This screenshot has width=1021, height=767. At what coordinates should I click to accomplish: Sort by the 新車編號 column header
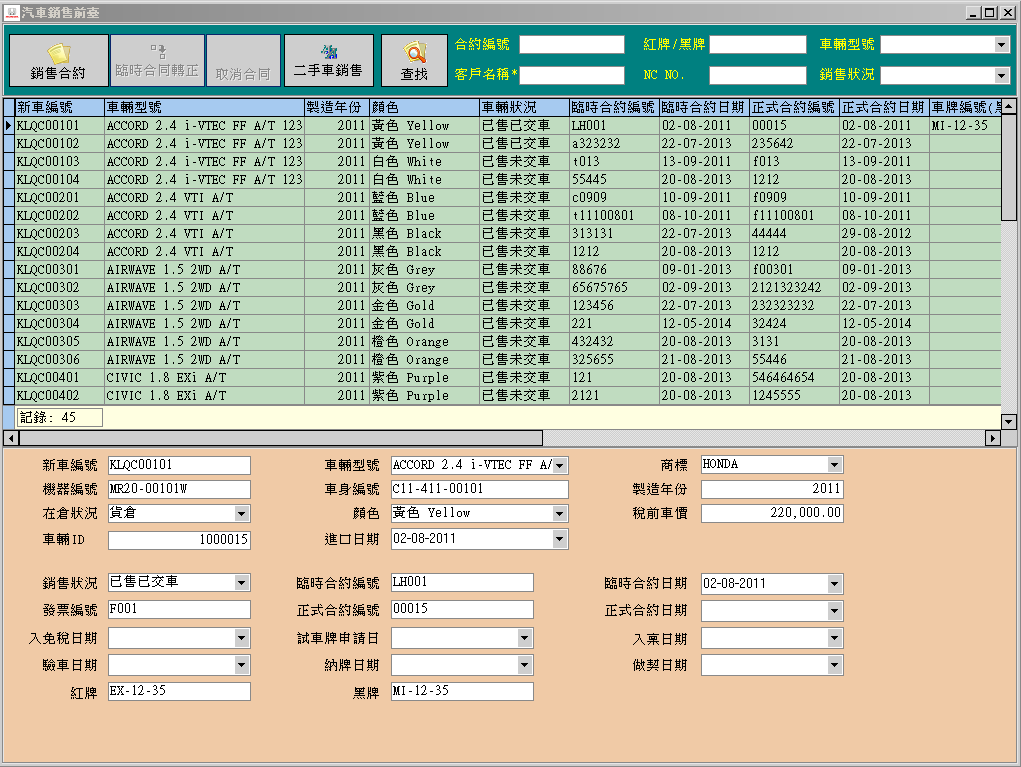pos(59,107)
